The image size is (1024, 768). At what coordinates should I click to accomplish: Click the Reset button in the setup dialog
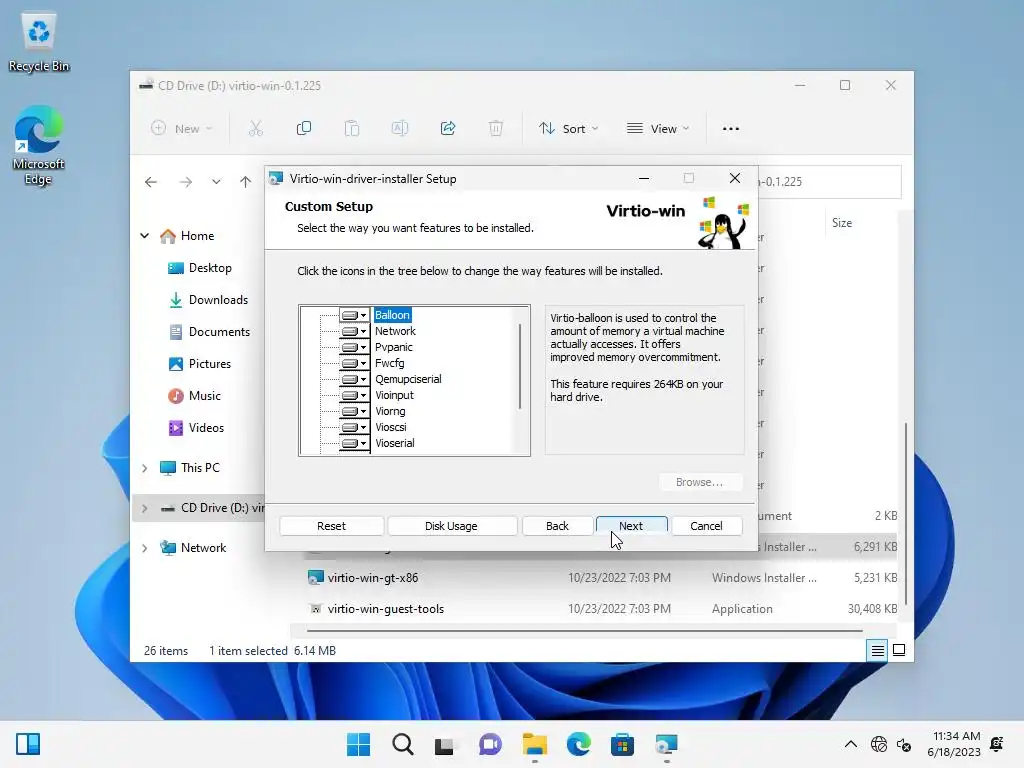pyautogui.click(x=331, y=526)
